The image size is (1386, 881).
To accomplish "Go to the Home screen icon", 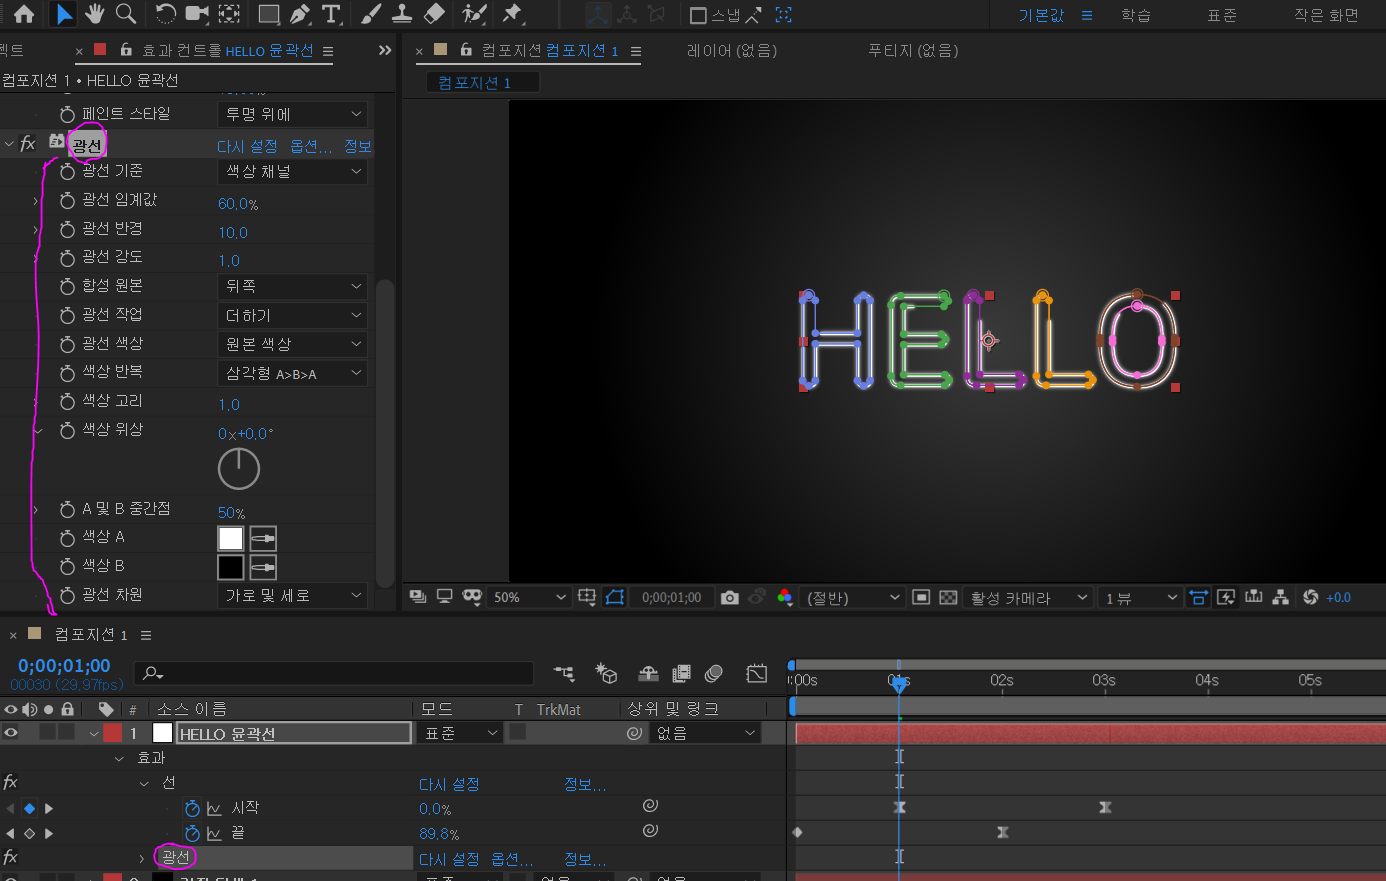I will coord(23,14).
